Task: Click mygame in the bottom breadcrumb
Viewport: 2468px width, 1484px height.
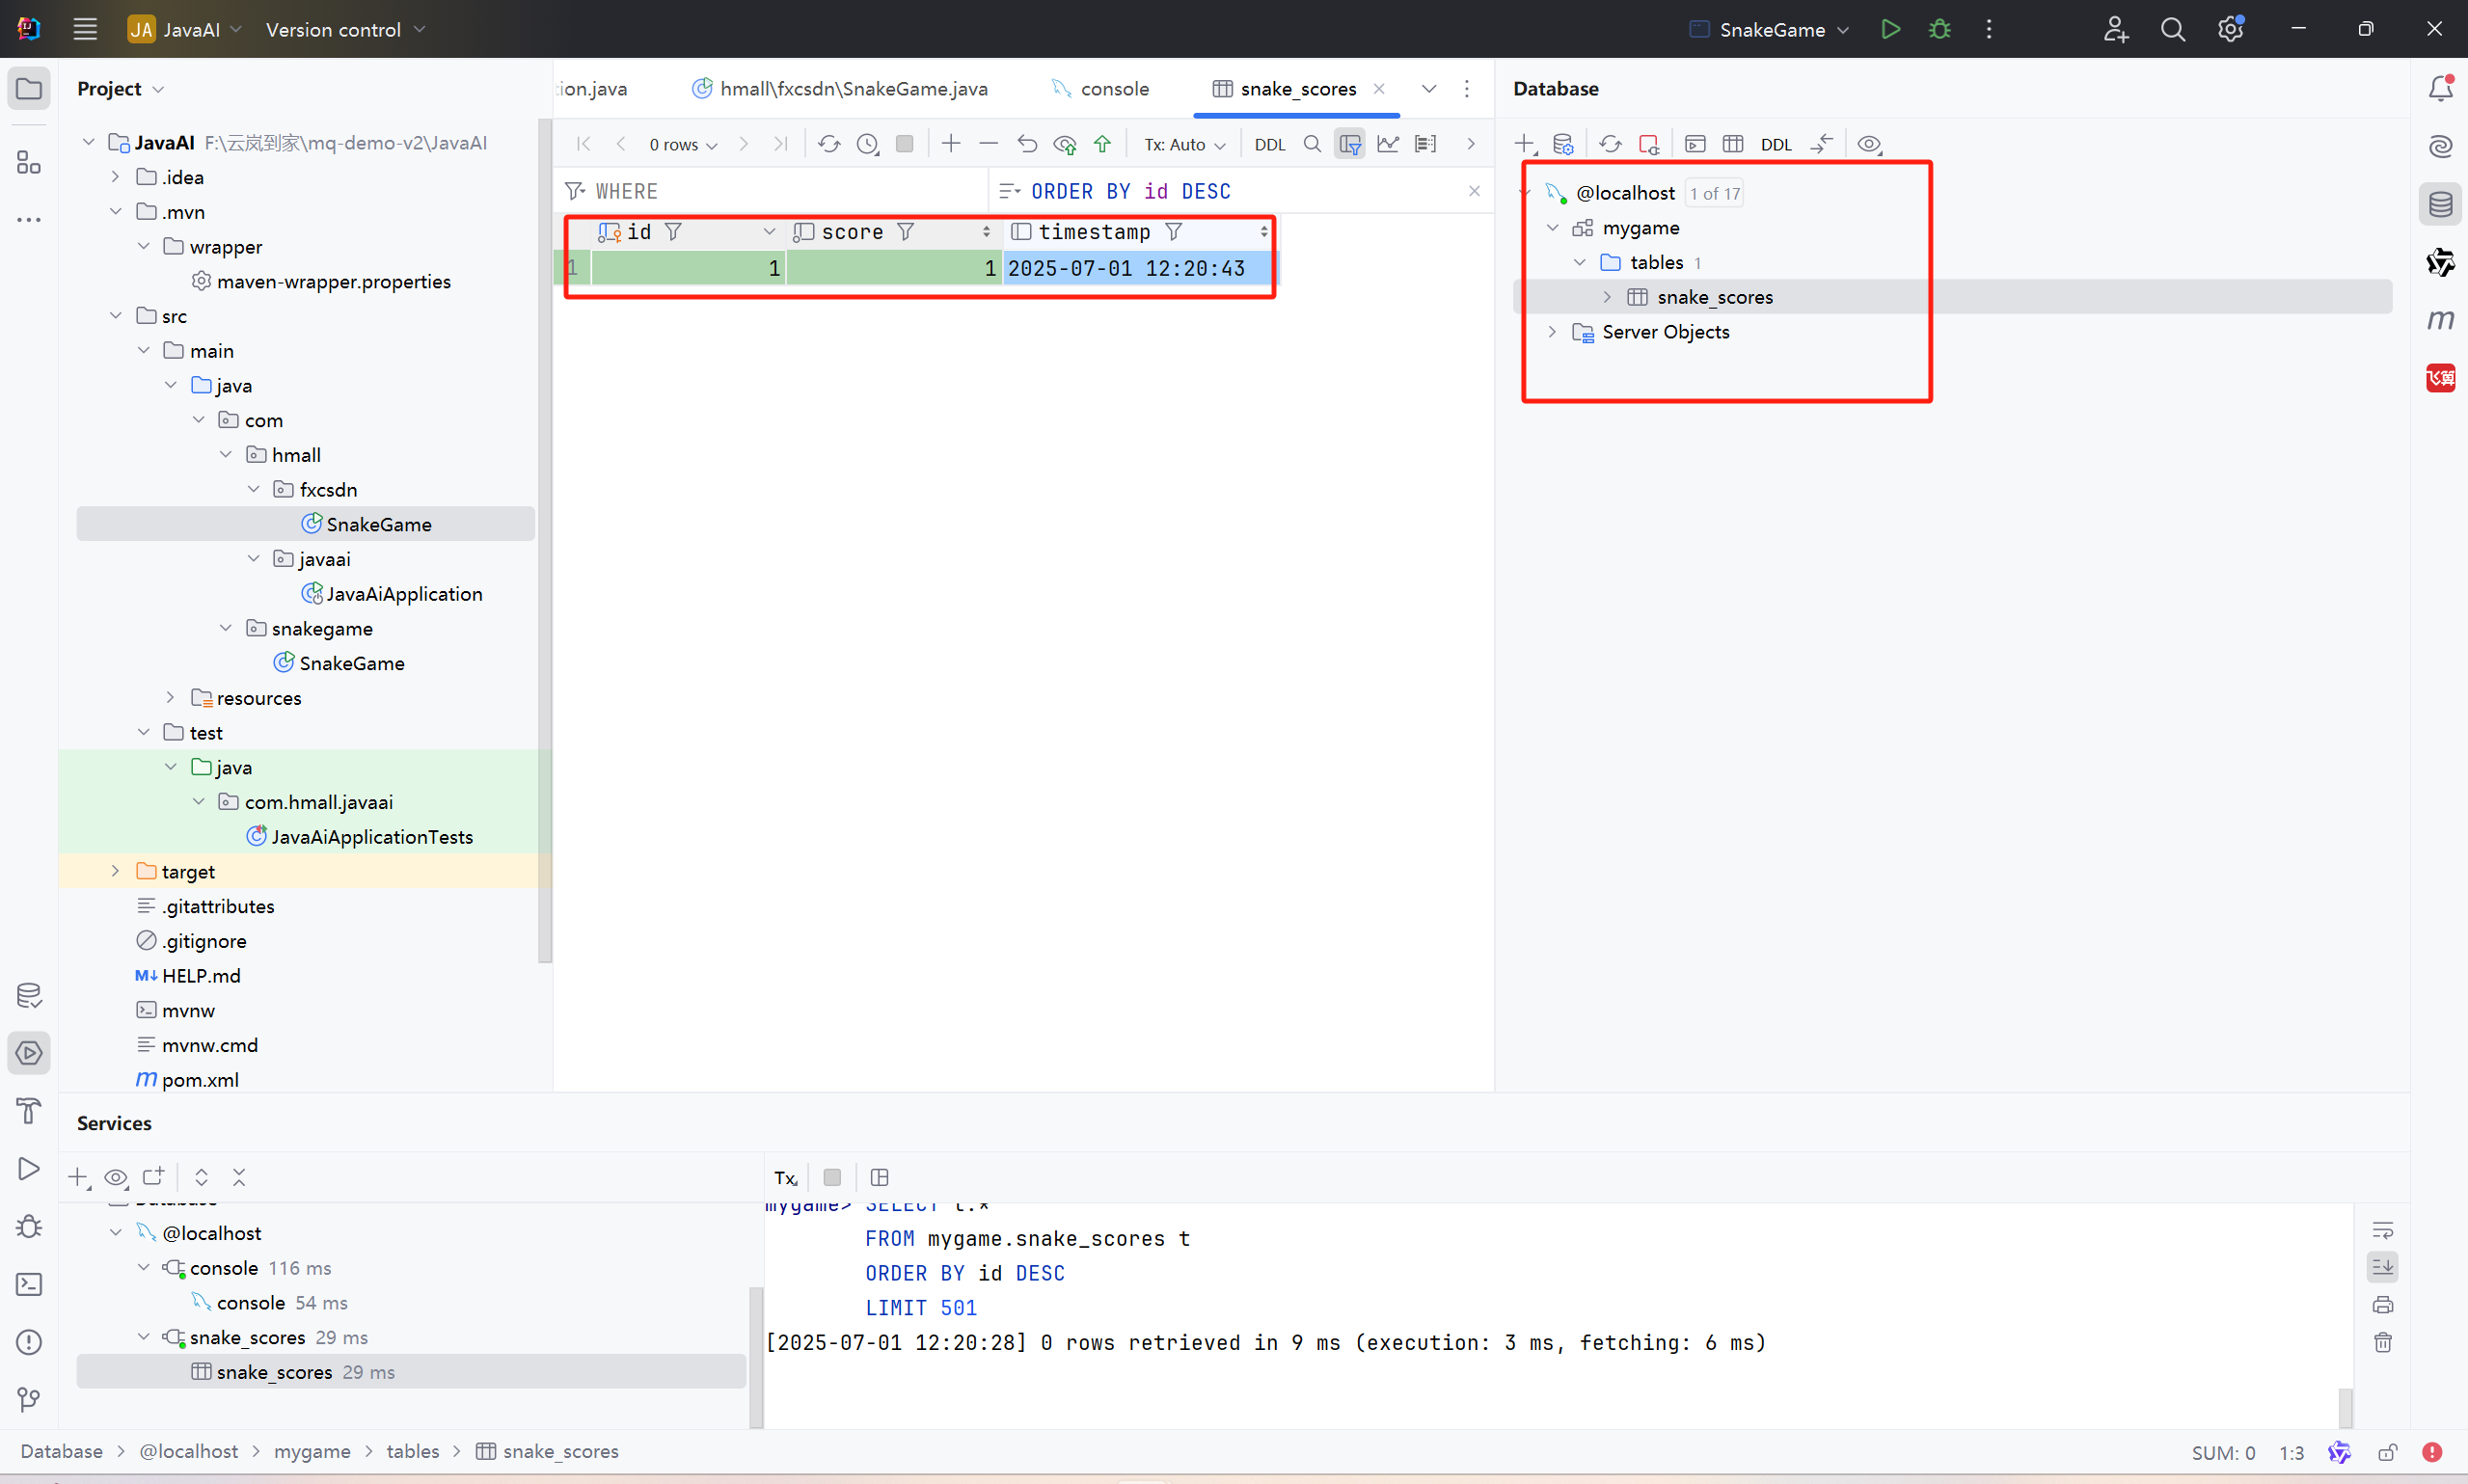Action: pyautogui.click(x=312, y=1451)
